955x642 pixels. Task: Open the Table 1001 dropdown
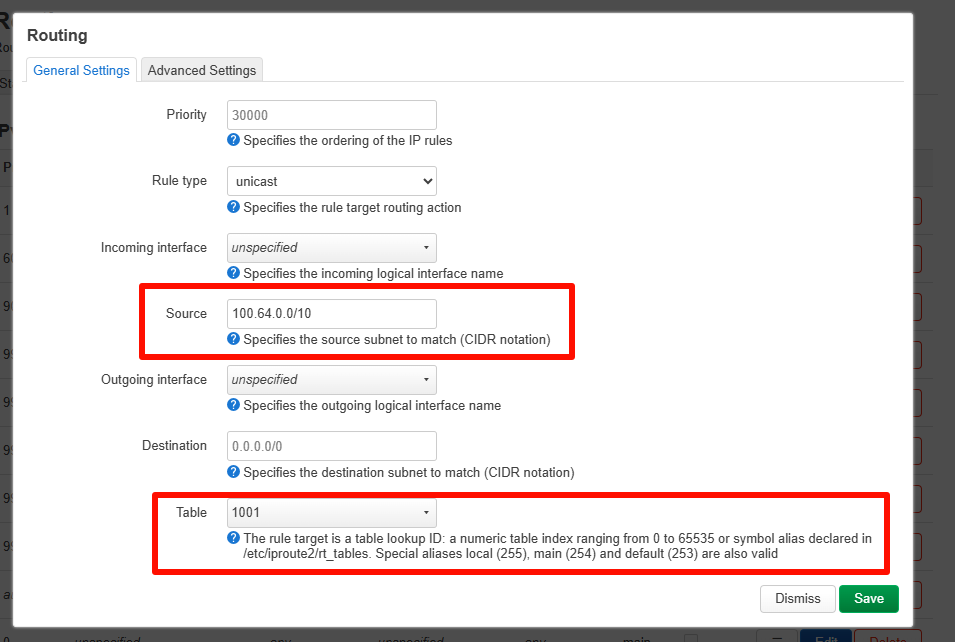click(331, 513)
